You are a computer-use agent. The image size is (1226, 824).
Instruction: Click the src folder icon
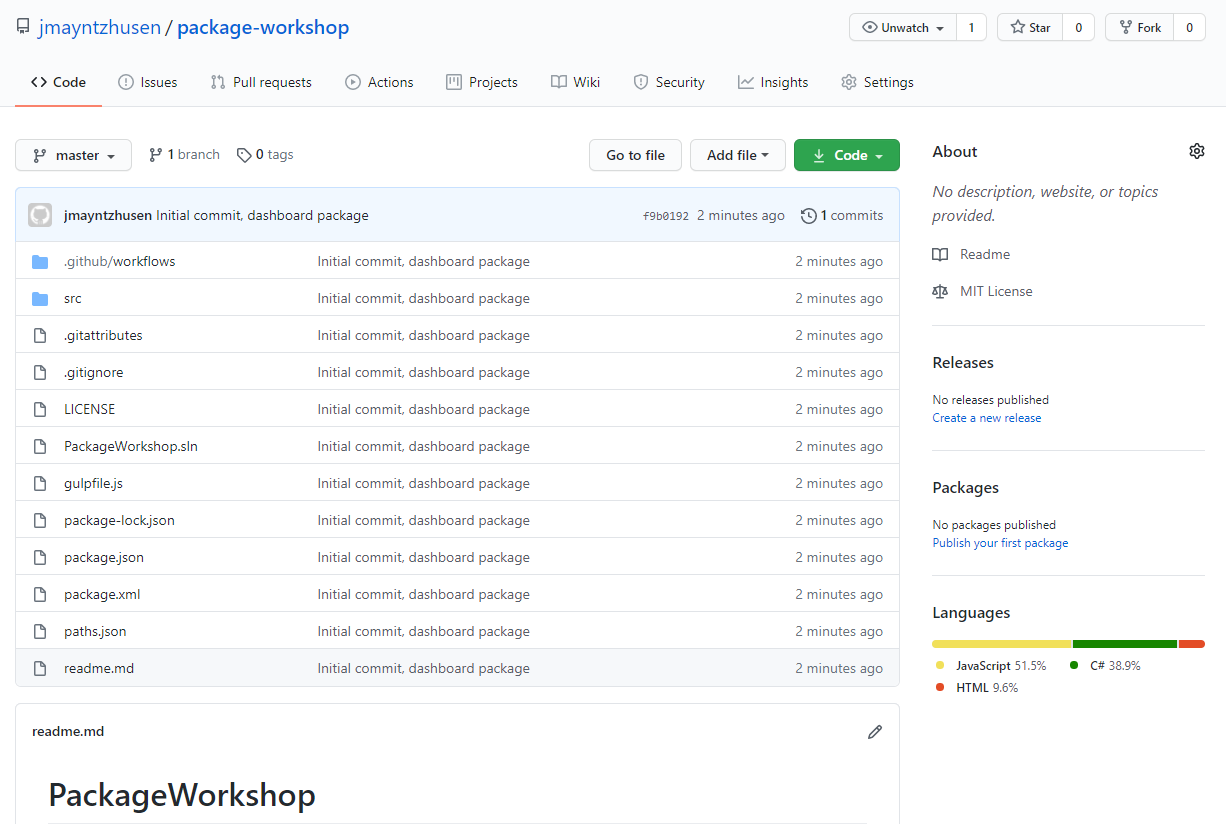point(40,299)
